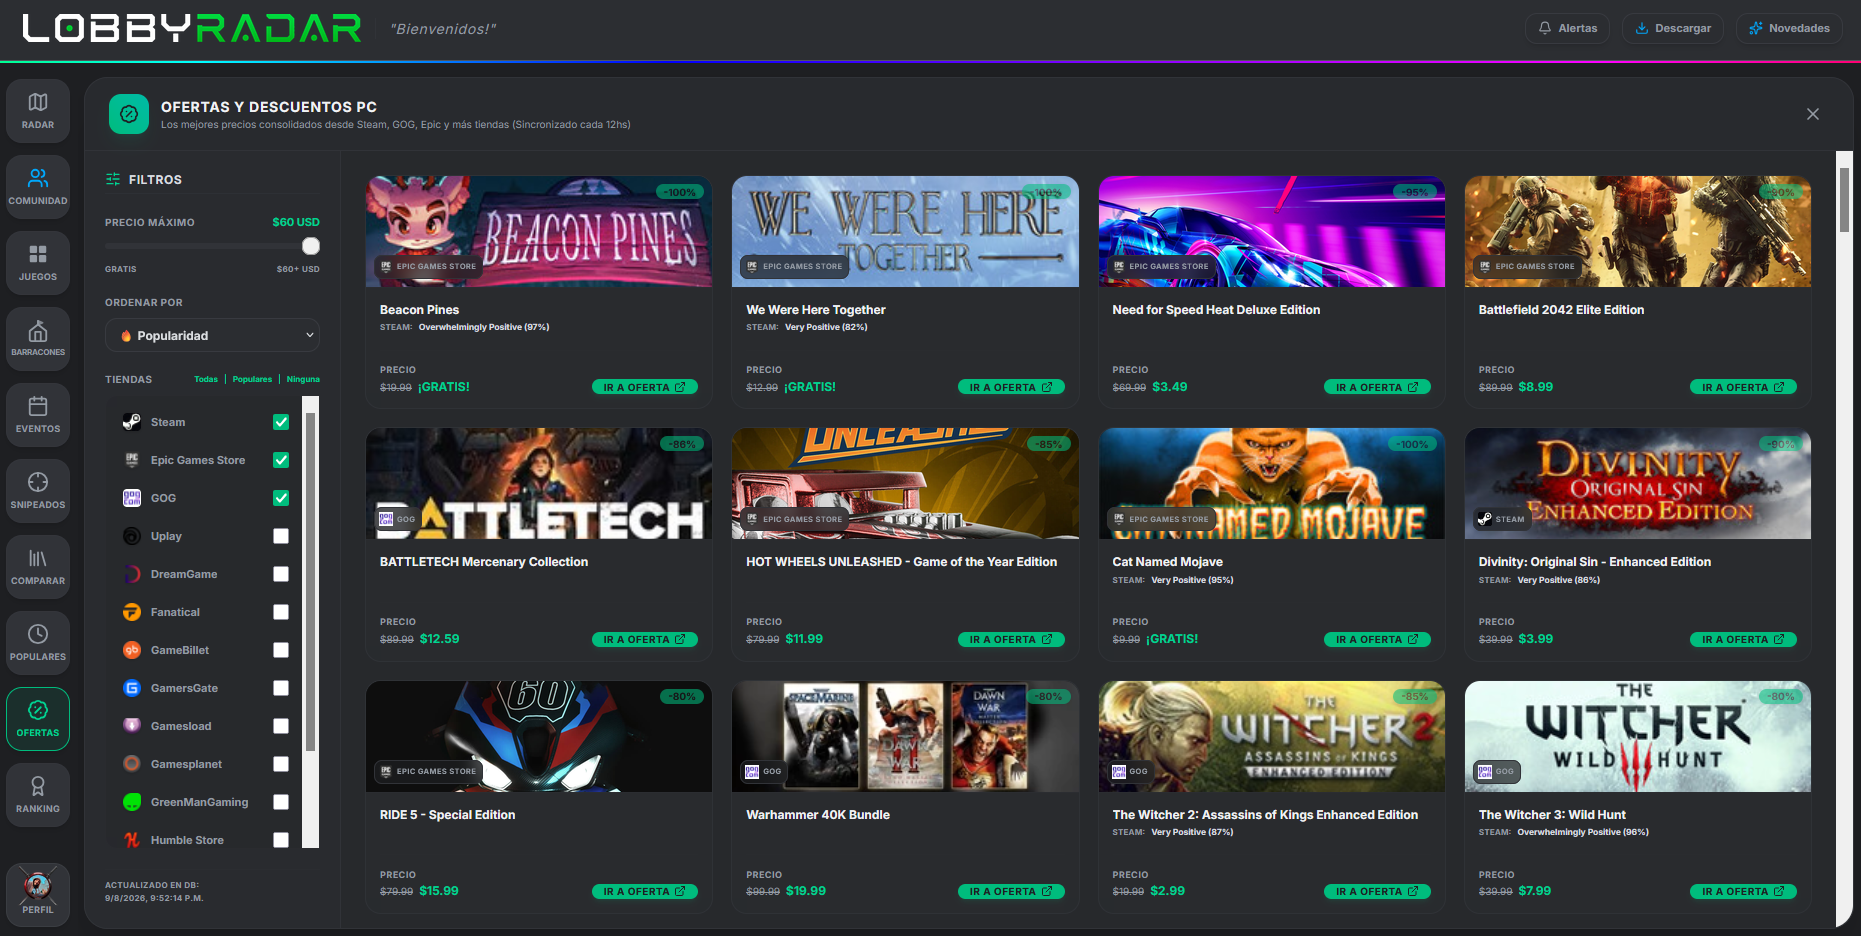The image size is (1861, 936).
Task: Click the Beacon Pines banner image
Action: coord(539,232)
